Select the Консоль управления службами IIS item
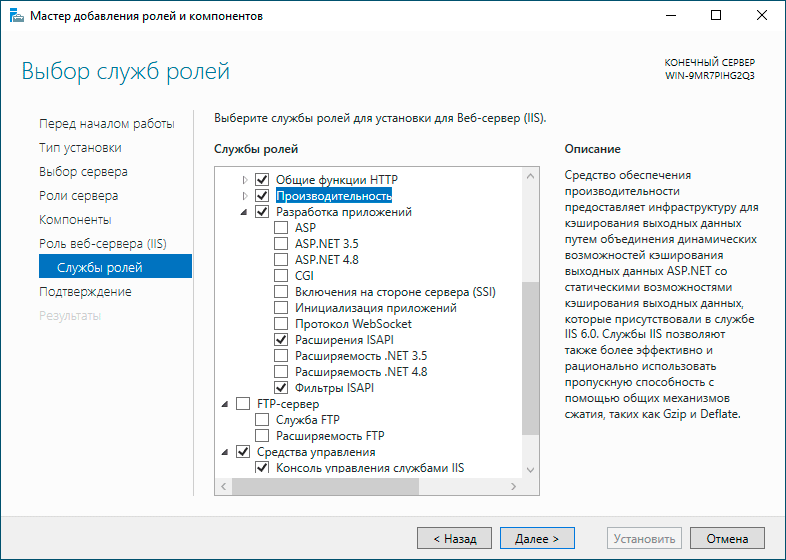 (x=369, y=468)
